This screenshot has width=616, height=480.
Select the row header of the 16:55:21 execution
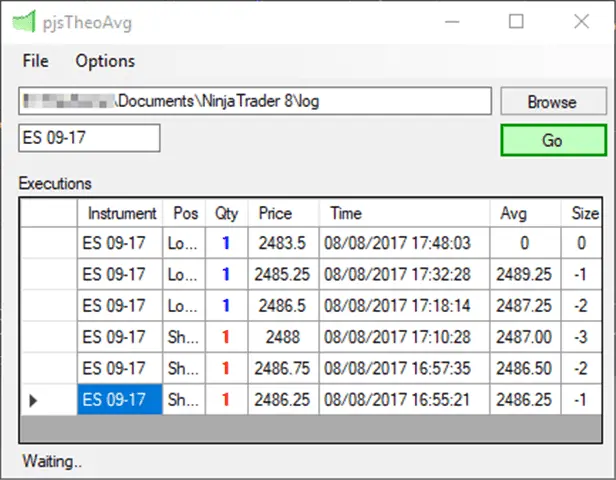49,400
